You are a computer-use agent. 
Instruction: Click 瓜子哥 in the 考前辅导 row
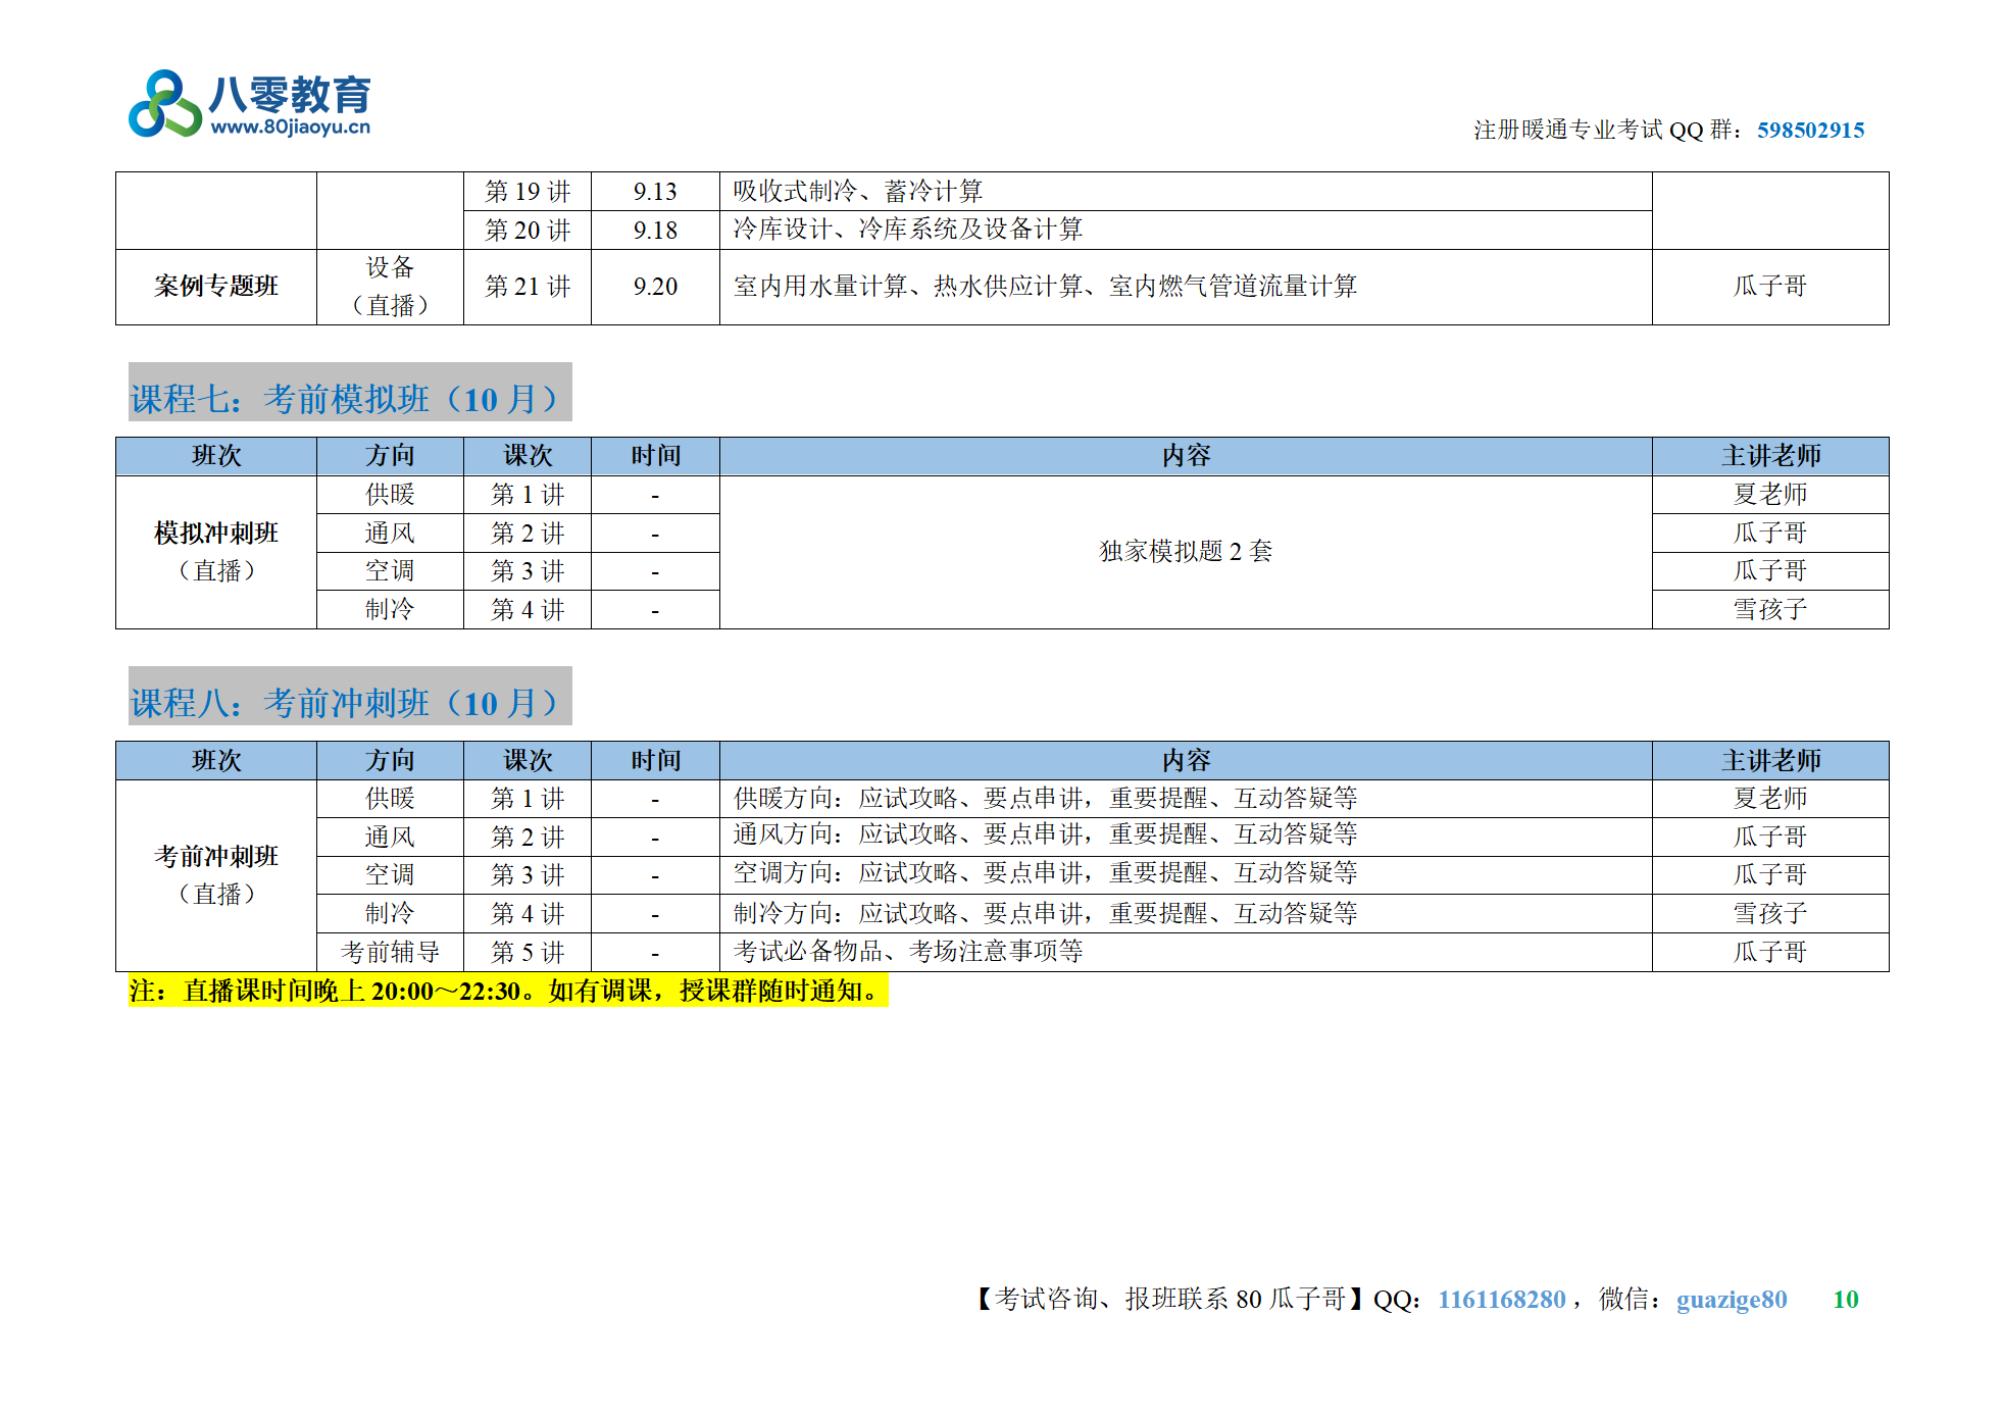pyautogui.click(x=1770, y=952)
